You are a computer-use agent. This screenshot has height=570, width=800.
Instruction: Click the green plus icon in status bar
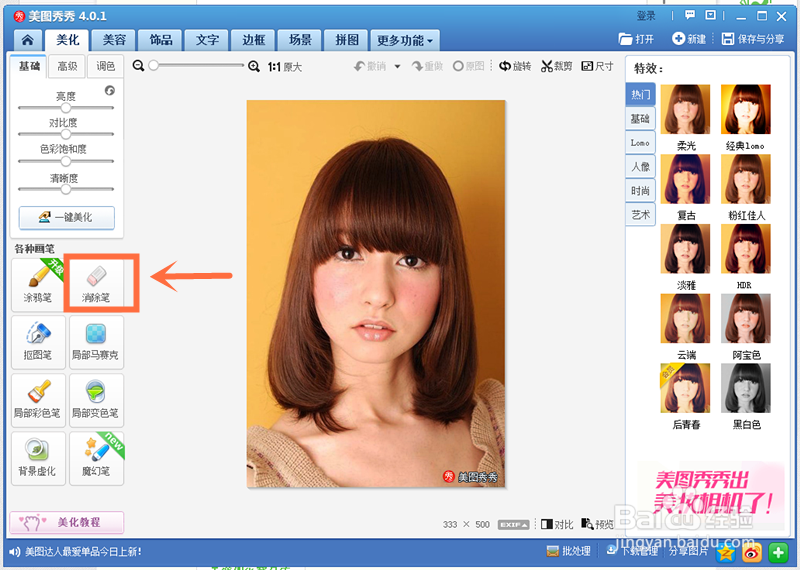tap(778, 552)
